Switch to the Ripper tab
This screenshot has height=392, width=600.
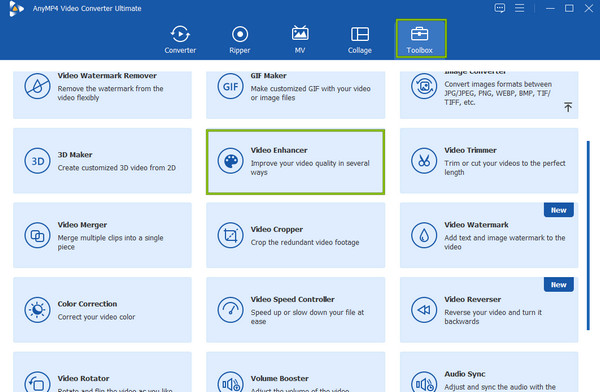[240, 39]
